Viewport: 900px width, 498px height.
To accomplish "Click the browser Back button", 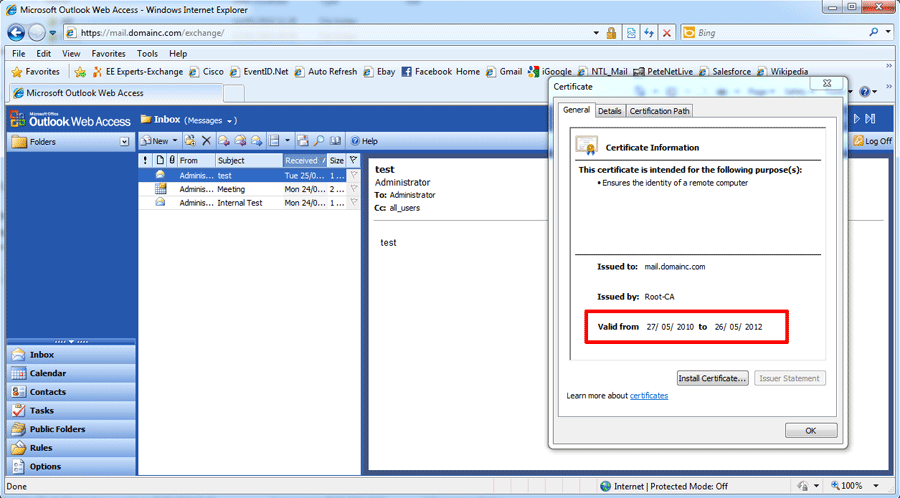I will pos(15,33).
